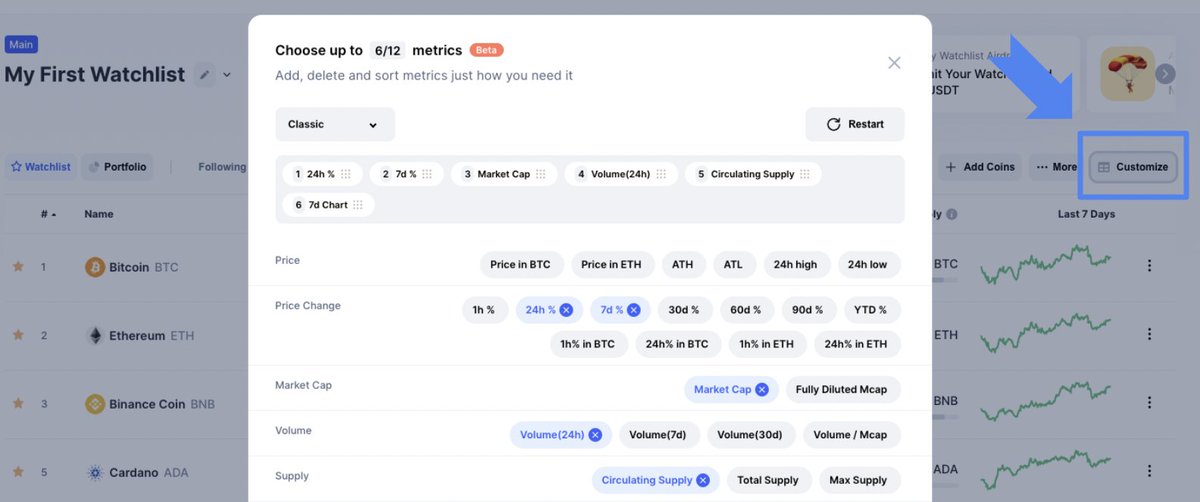
Task: View the Bitcoin 7-day sparkline chart
Action: coord(1045,265)
